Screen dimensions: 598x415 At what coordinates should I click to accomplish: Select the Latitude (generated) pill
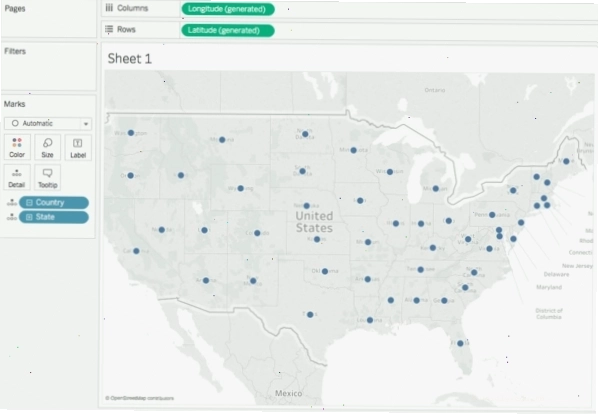[x=228, y=31]
